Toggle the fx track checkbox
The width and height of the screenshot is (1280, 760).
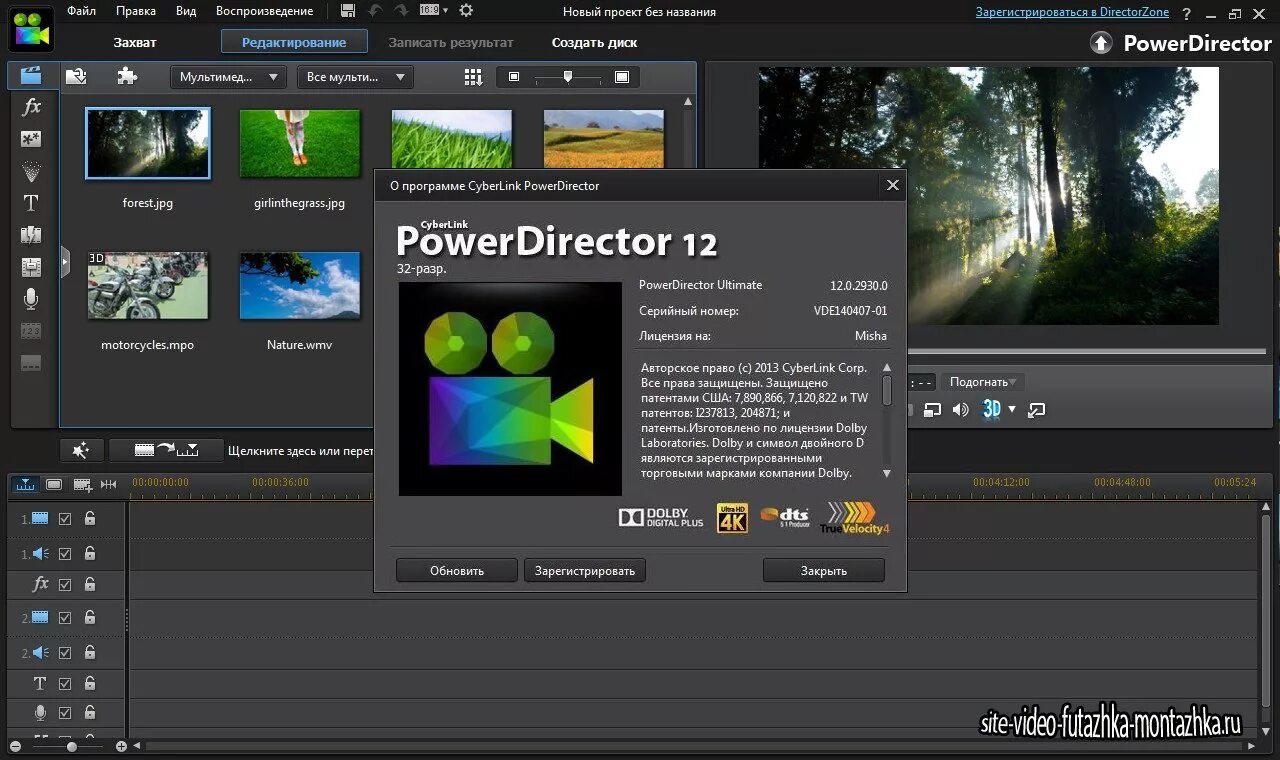click(x=65, y=585)
